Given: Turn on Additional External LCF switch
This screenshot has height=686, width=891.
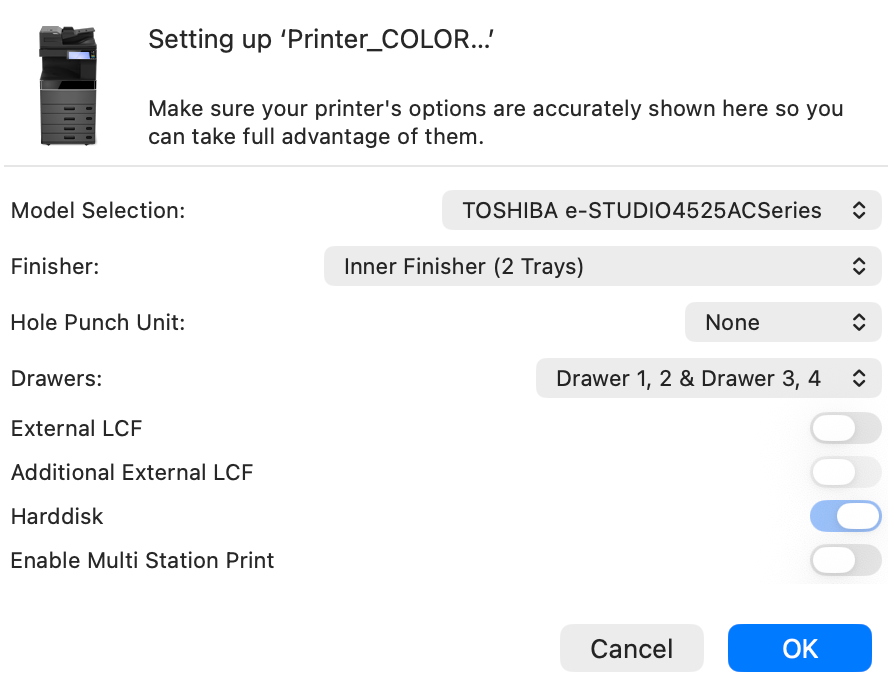Looking at the screenshot, I should (845, 472).
